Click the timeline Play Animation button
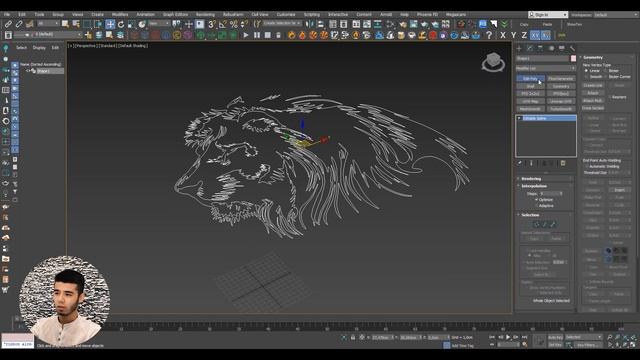640x360 pixels. click(x=508, y=337)
